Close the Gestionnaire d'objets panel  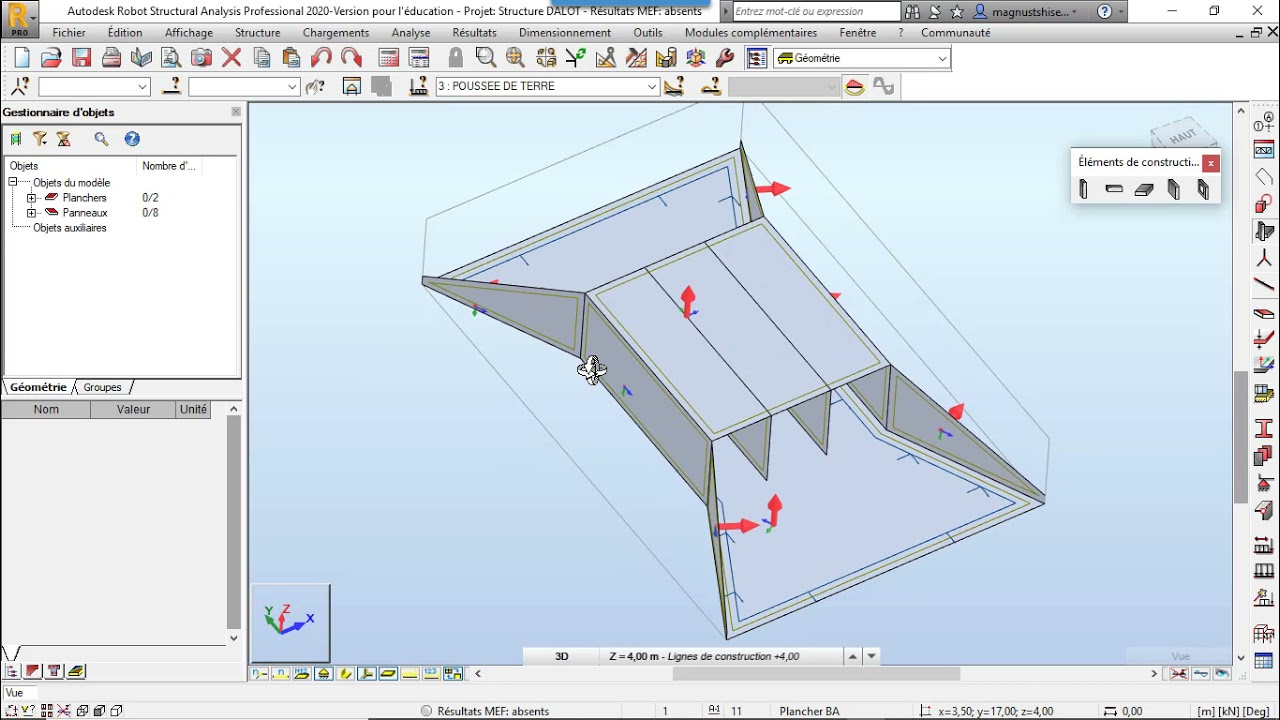[236, 112]
